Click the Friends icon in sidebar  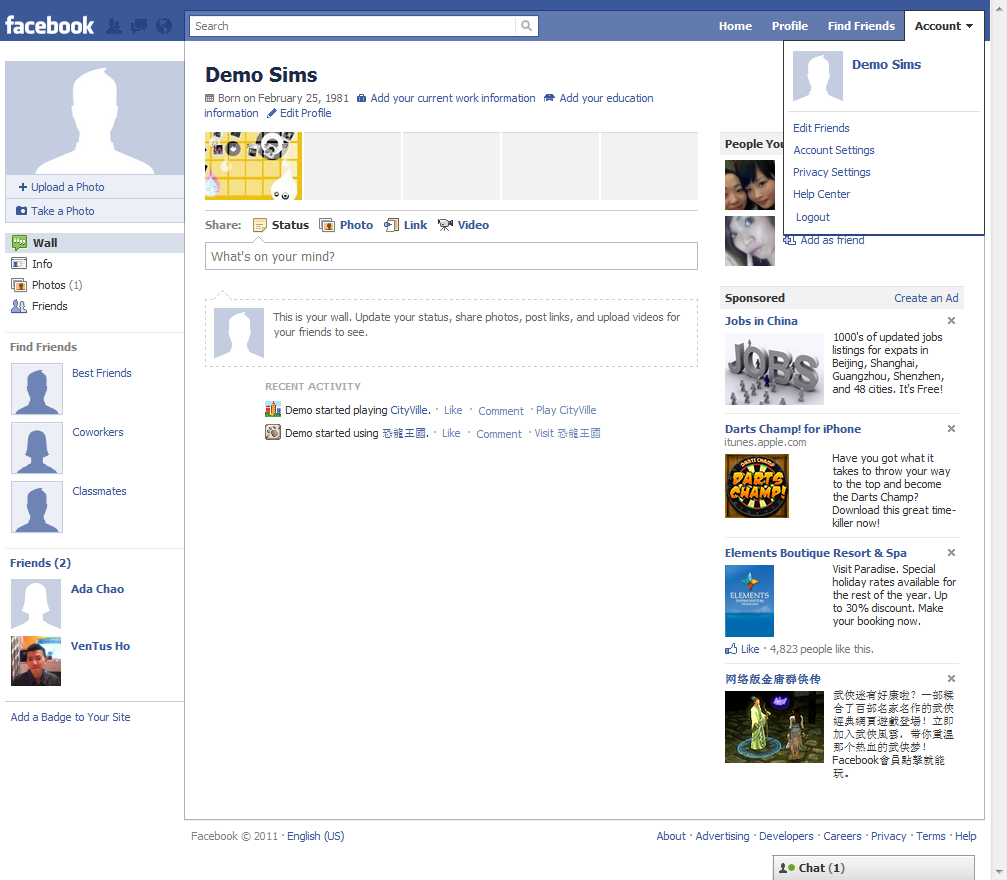click(19, 306)
